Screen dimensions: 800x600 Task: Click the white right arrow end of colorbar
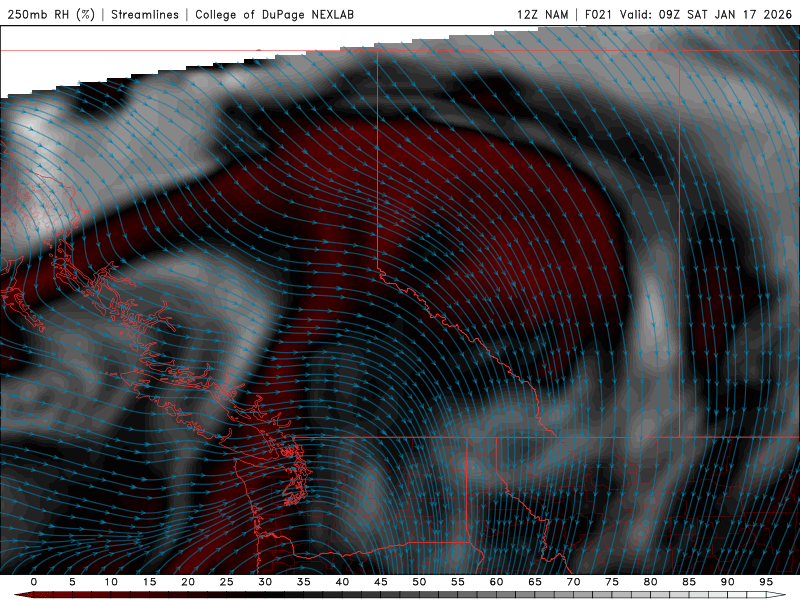click(777, 595)
